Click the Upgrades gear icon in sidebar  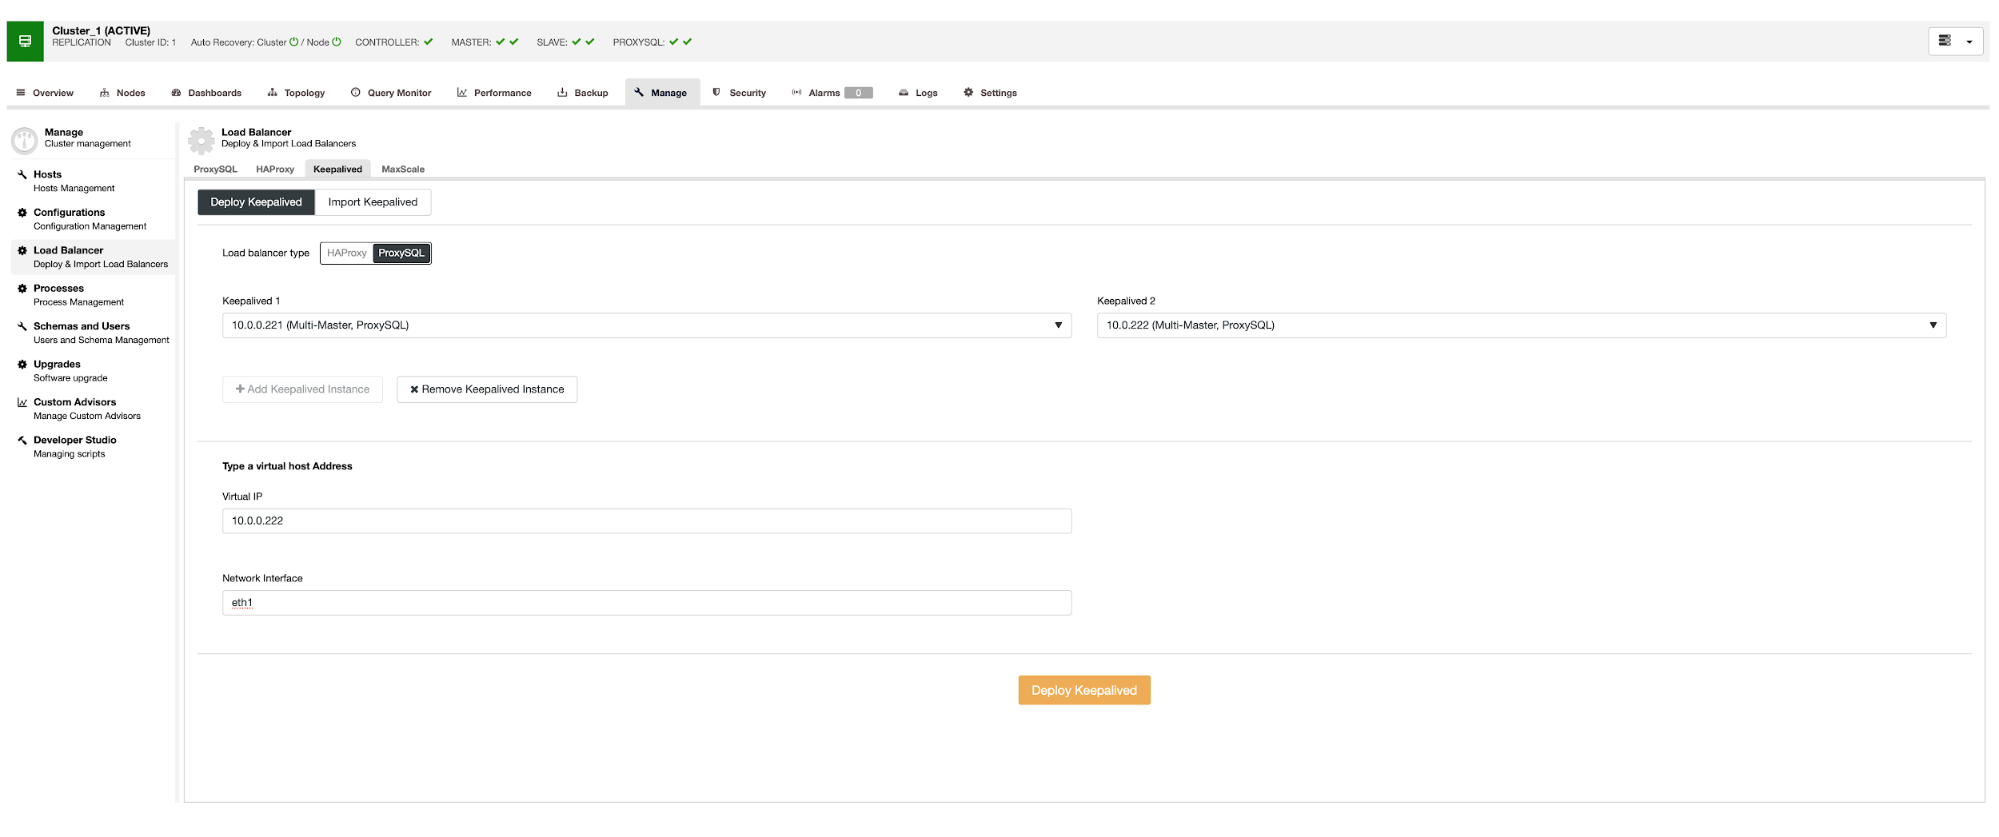pyautogui.click(x=22, y=364)
